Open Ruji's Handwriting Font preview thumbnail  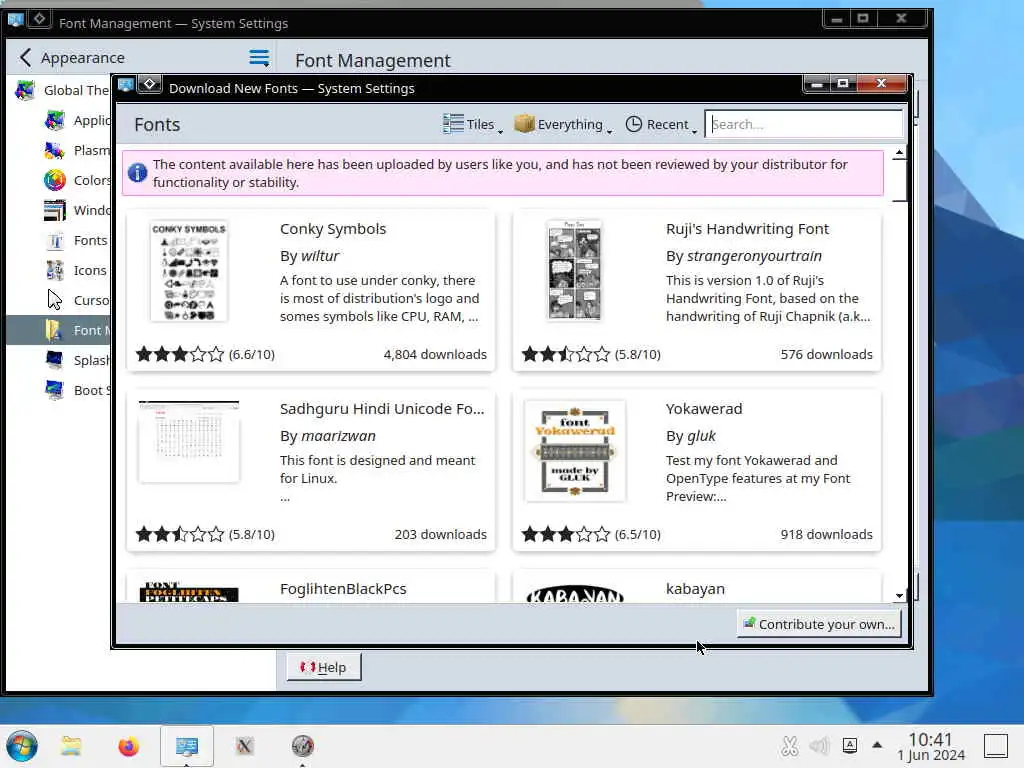[x=575, y=270]
